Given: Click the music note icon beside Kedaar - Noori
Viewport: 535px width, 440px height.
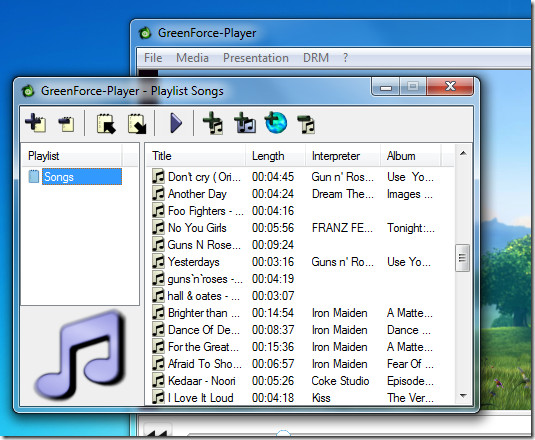Looking at the screenshot, I should pos(158,381).
